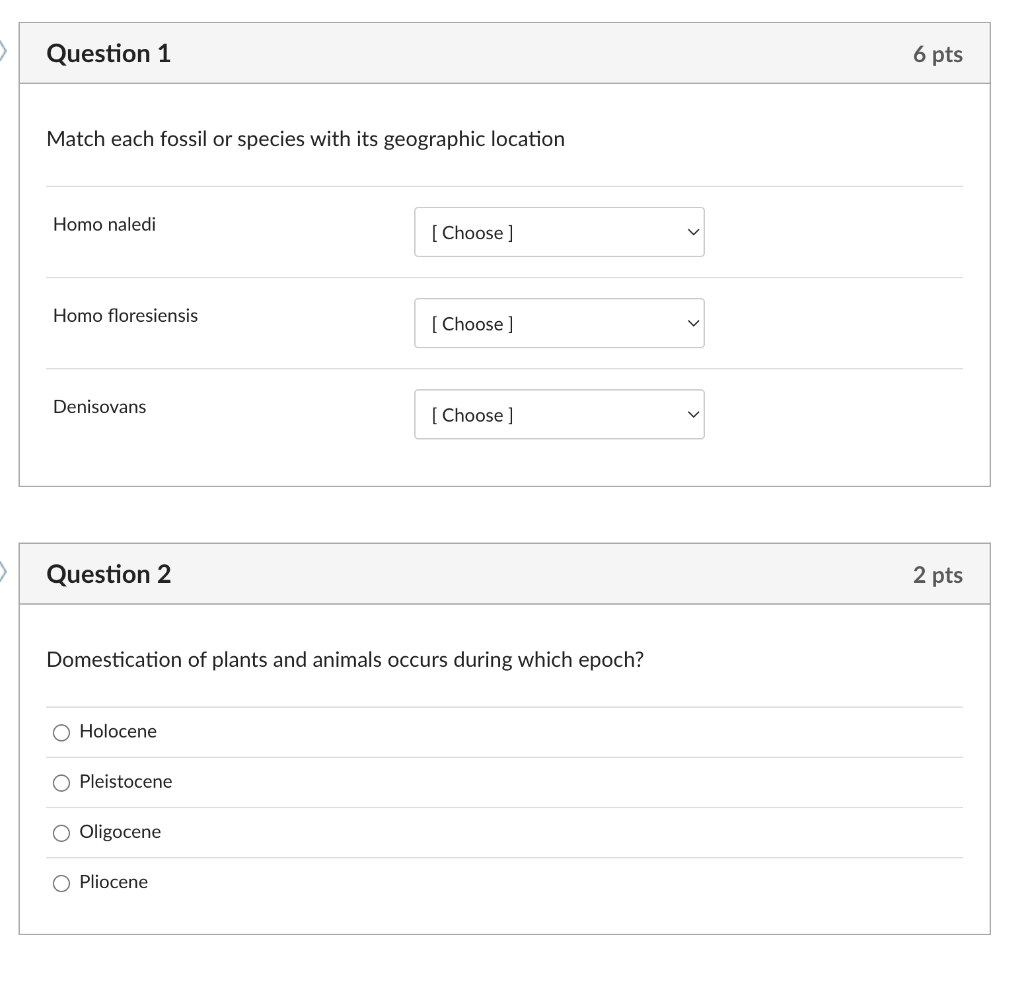This screenshot has height=982, width=1024.
Task: Click the word Holocene answer text
Action: pyautogui.click(x=118, y=731)
